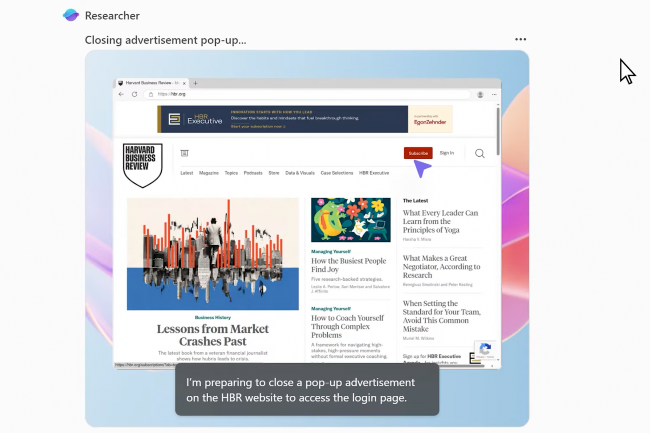Open the three-dot more options menu
This screenshot has height=433, width=650.
click(x=520, y=40)
